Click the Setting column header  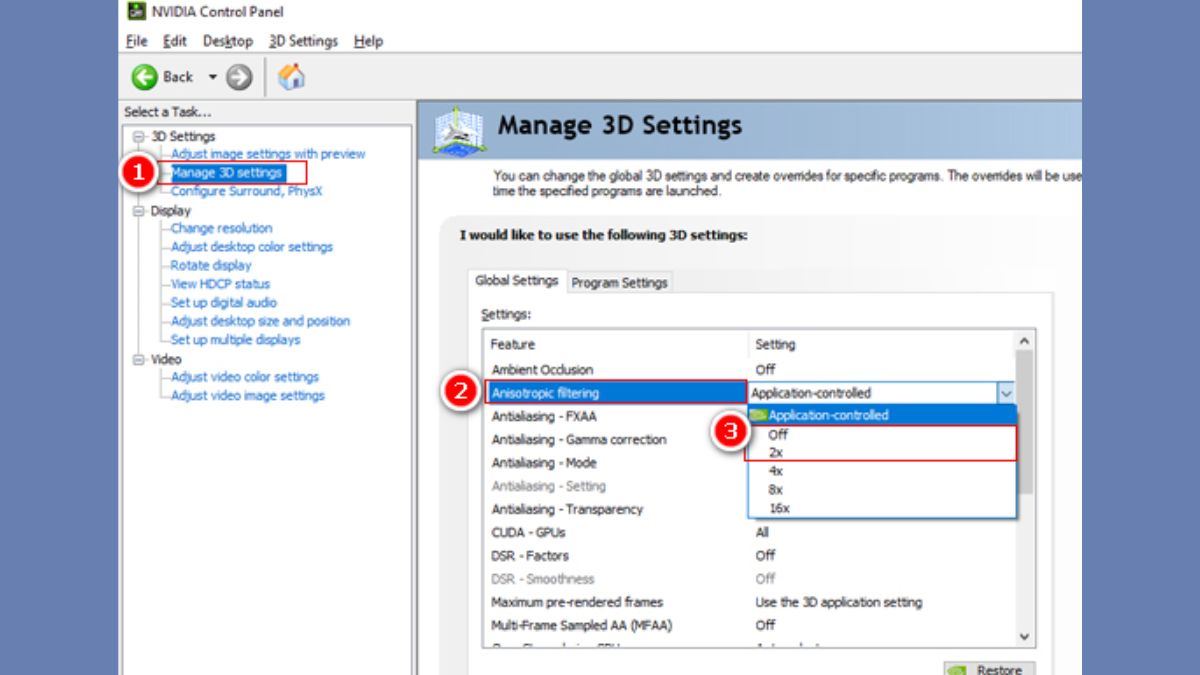tap(882, 344)
